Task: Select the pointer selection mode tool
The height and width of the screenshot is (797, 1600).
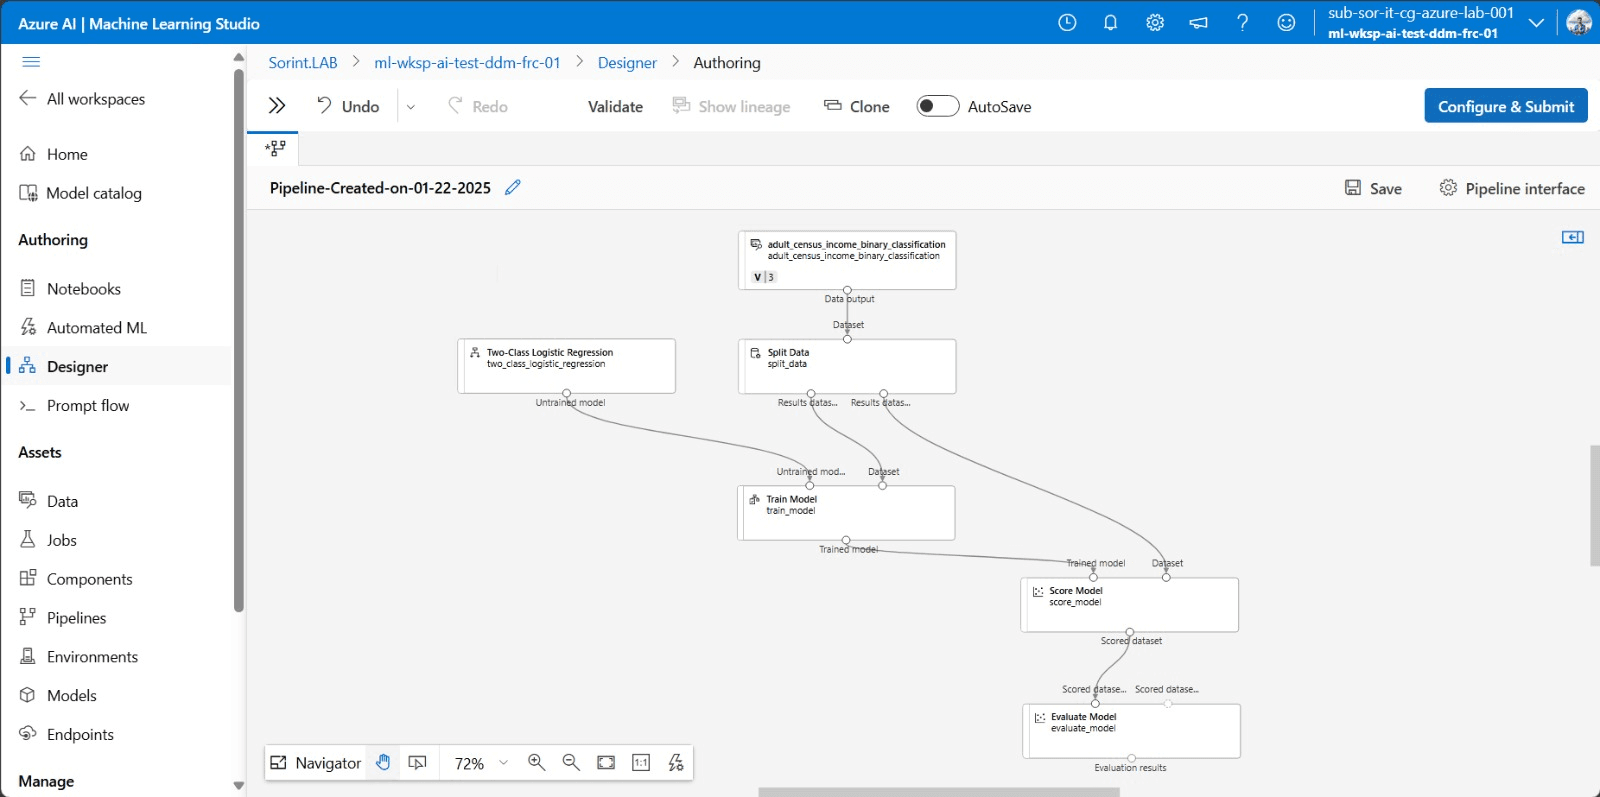Action: (418, 763)
